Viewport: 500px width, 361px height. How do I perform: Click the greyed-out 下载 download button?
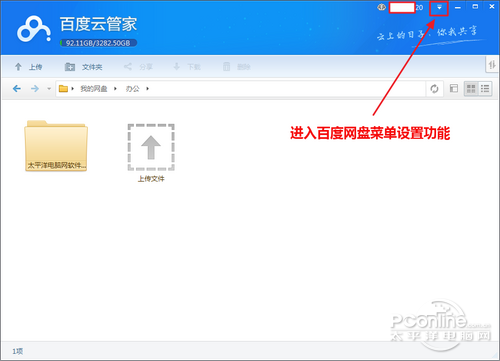coord(187,67)
